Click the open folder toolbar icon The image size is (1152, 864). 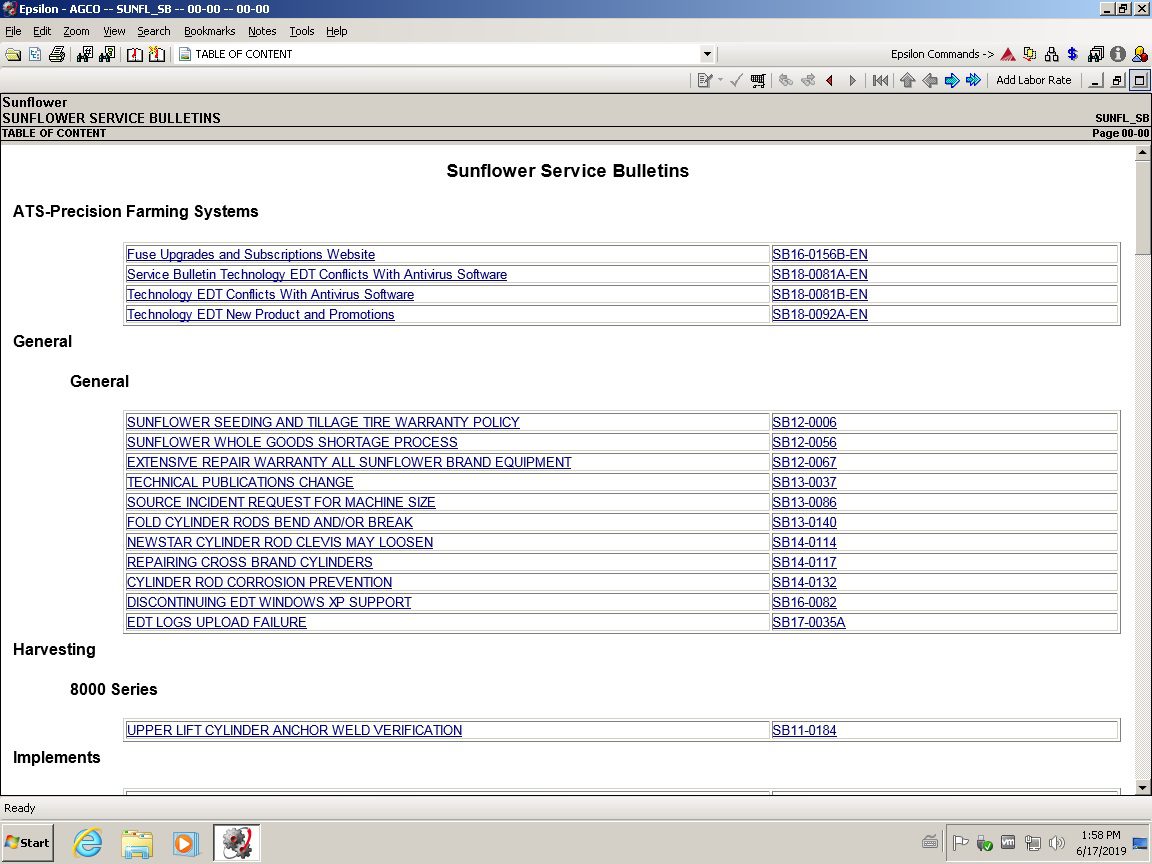(x=12, y=54)
